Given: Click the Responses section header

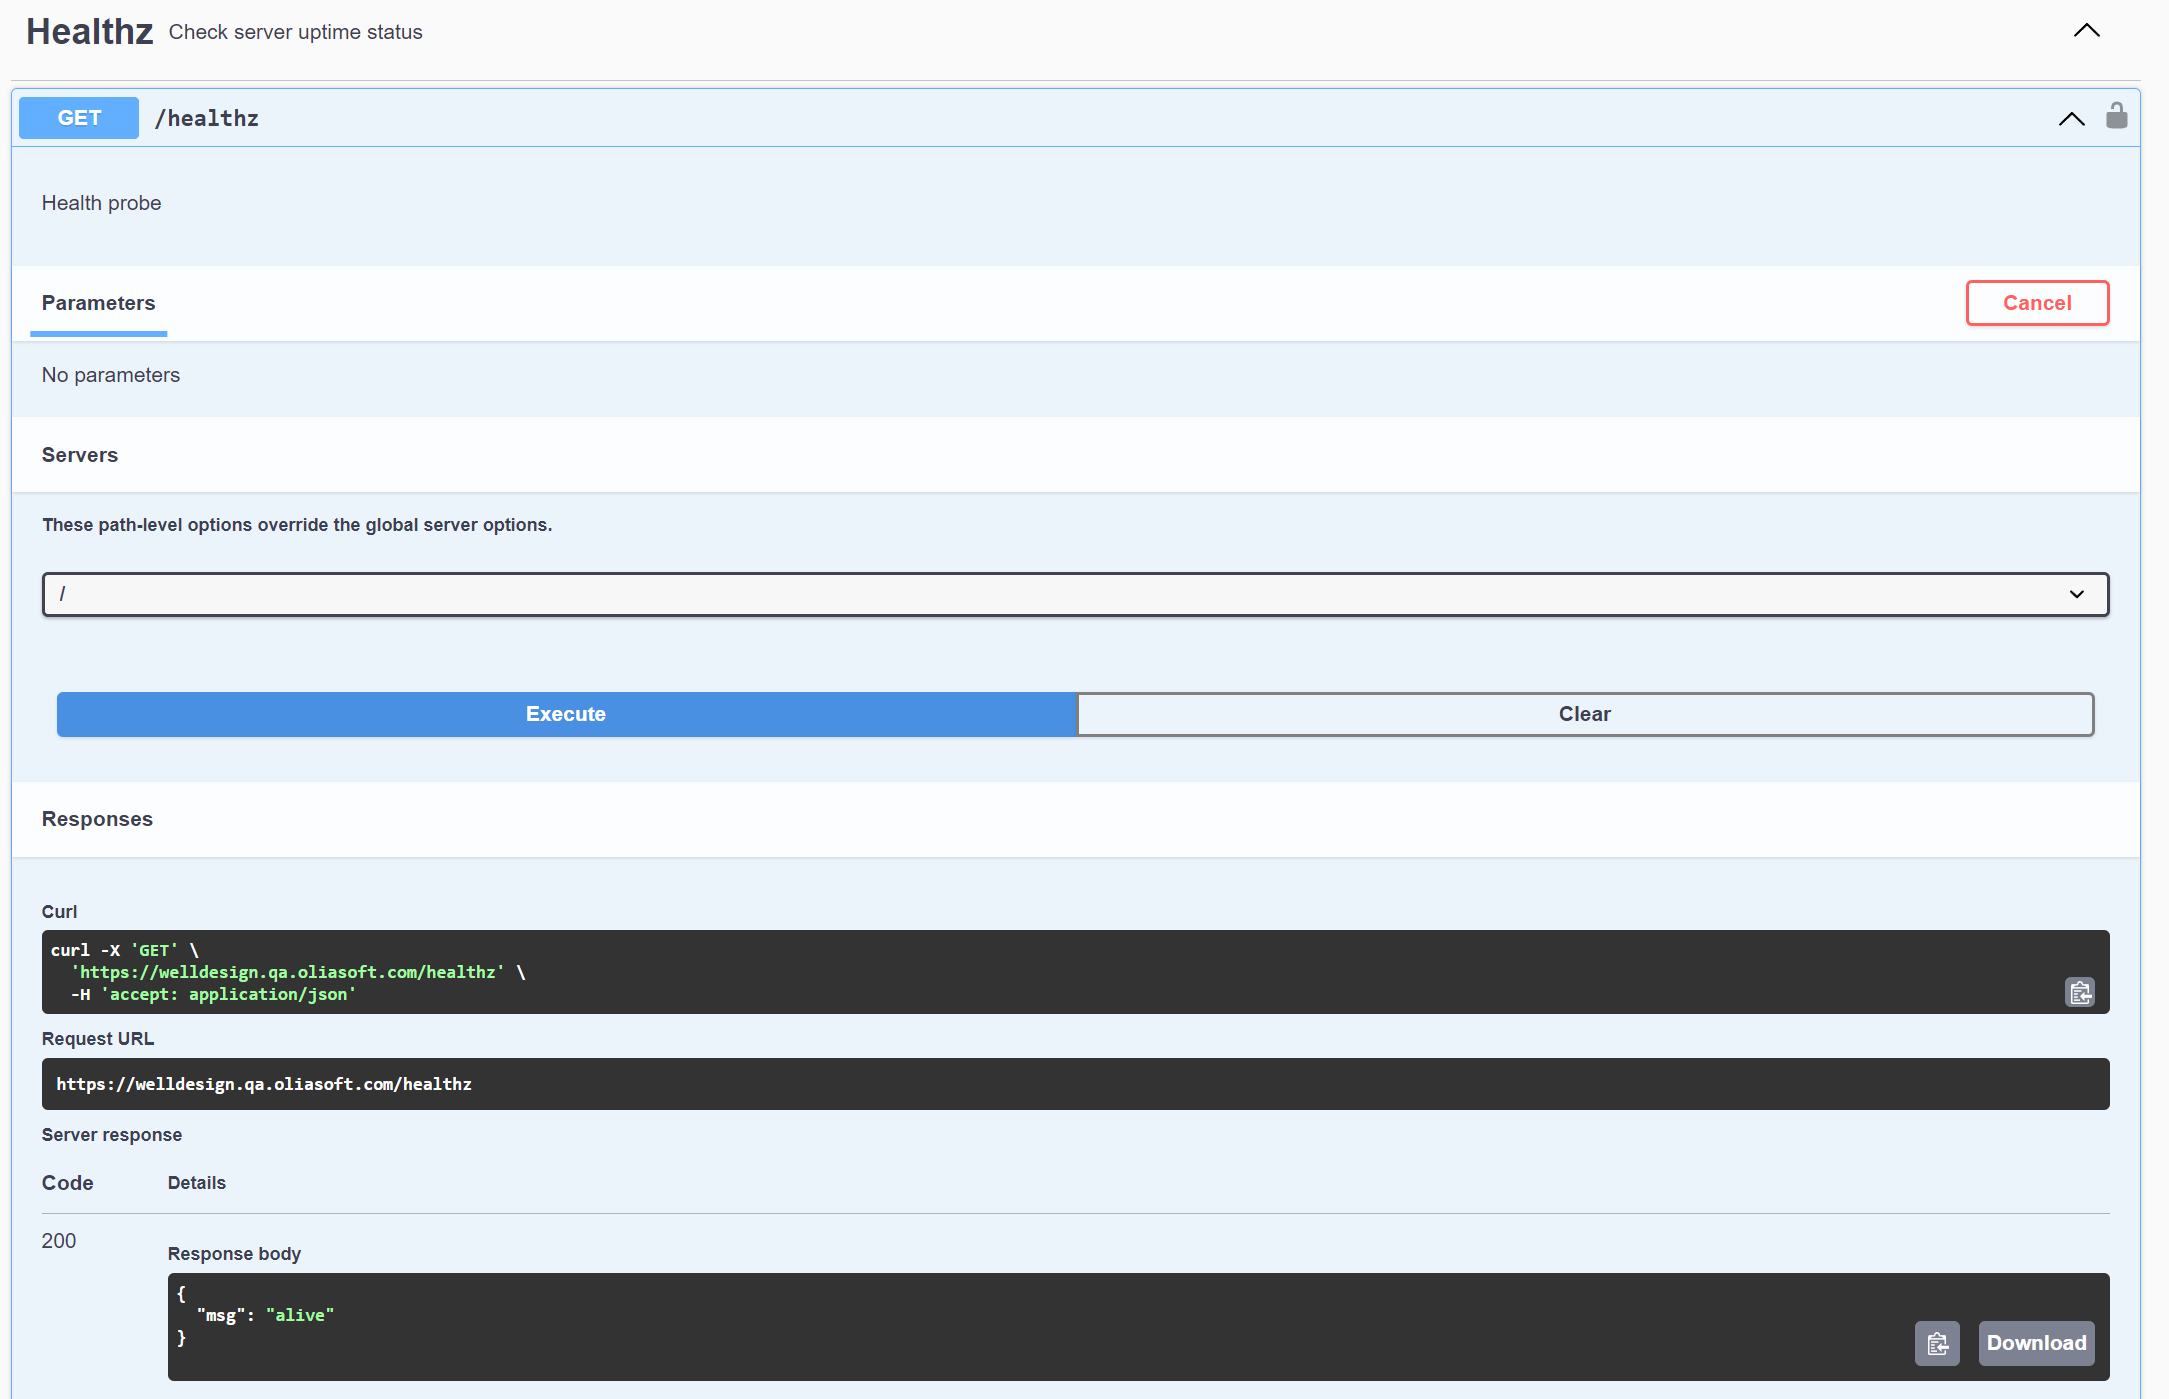Looking at the screenshot, I should 97,819.
